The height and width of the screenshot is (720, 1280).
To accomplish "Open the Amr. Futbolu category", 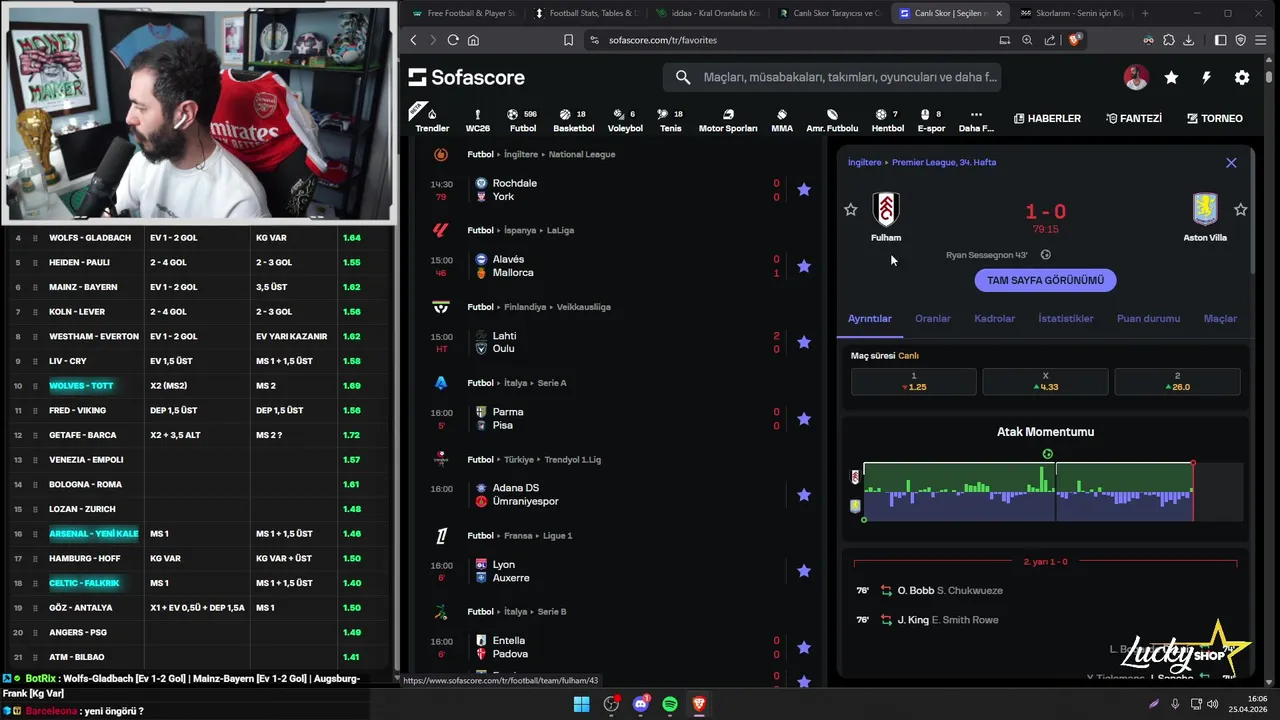I will pyautogui.click(x=832, y=119).
